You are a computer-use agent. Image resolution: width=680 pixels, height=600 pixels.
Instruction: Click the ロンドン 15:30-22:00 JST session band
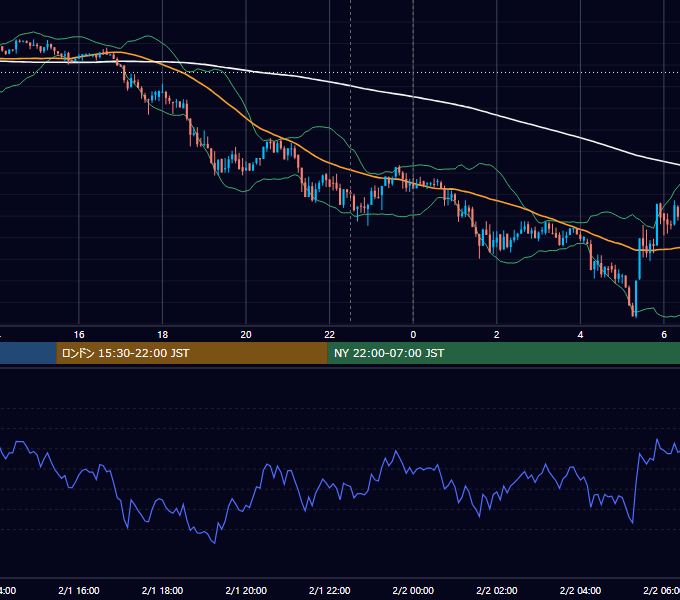[x=192, y=353]
